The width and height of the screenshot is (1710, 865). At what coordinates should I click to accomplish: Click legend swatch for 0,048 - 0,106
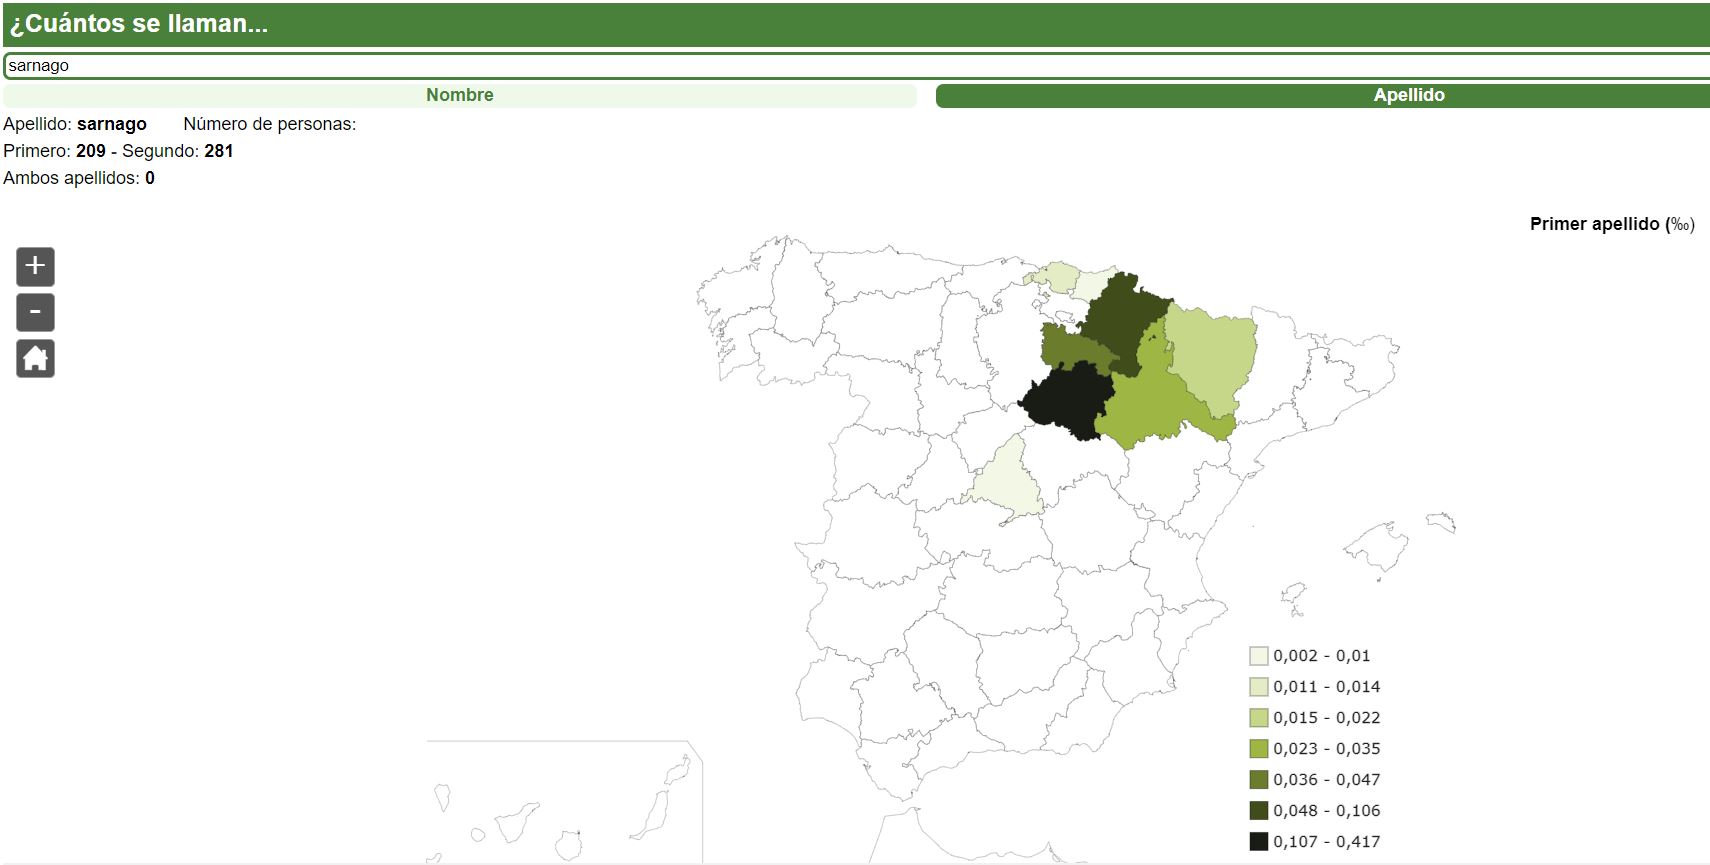(1258, 811)
